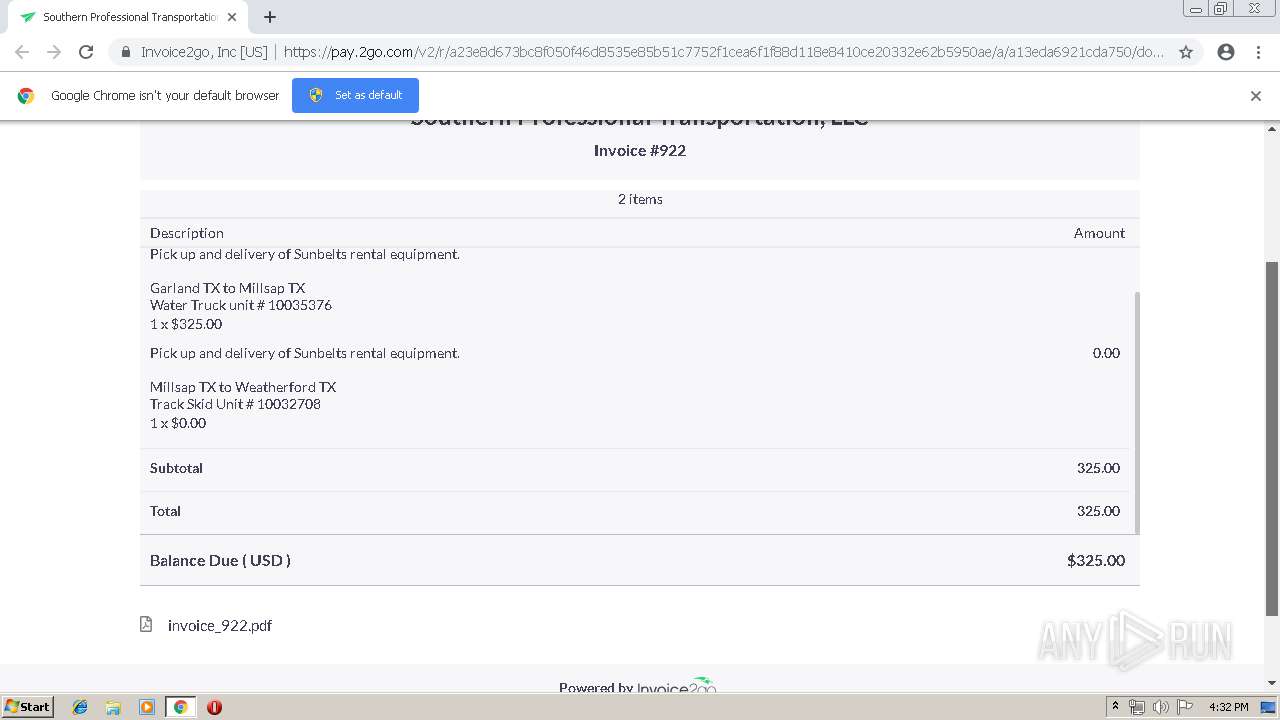Click the Chrome taskbar icon
The width and height of the screenshot is (1280, 720).
coord(181,707)
